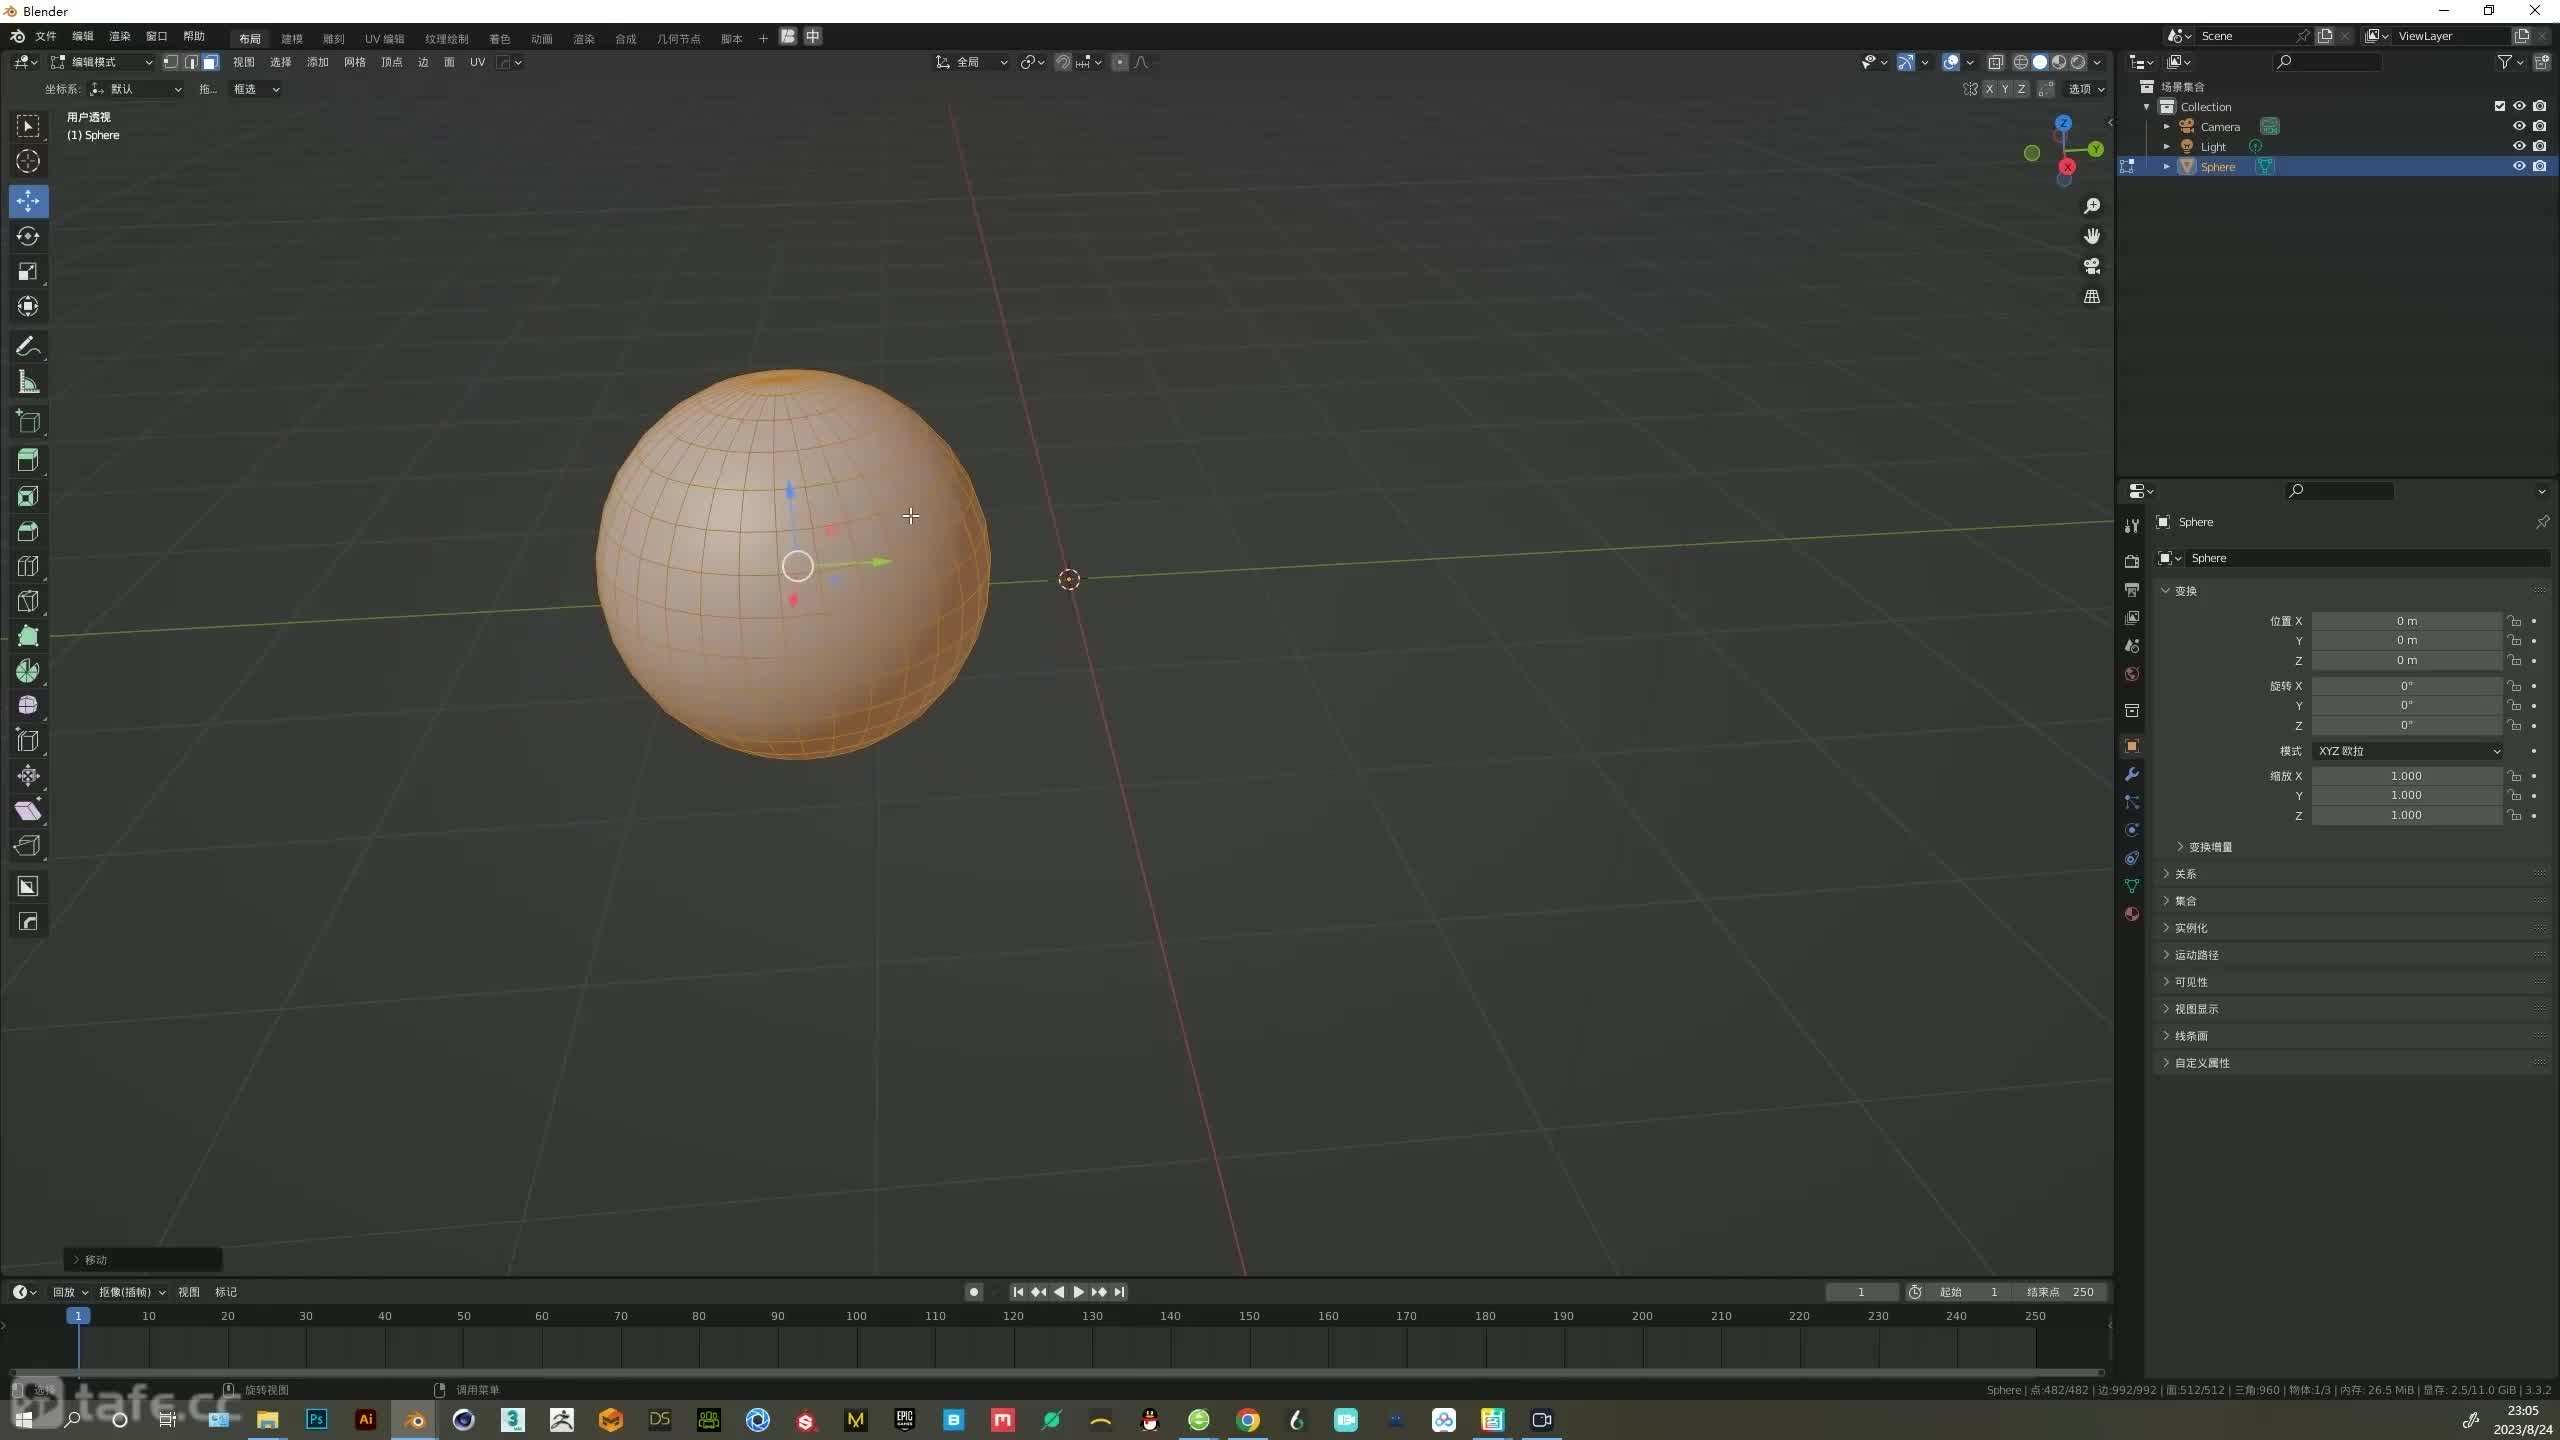This screenshot has height=1440, width=2560.
Task: Open the File menu (文件)
Action: click(x=46, y=37)
